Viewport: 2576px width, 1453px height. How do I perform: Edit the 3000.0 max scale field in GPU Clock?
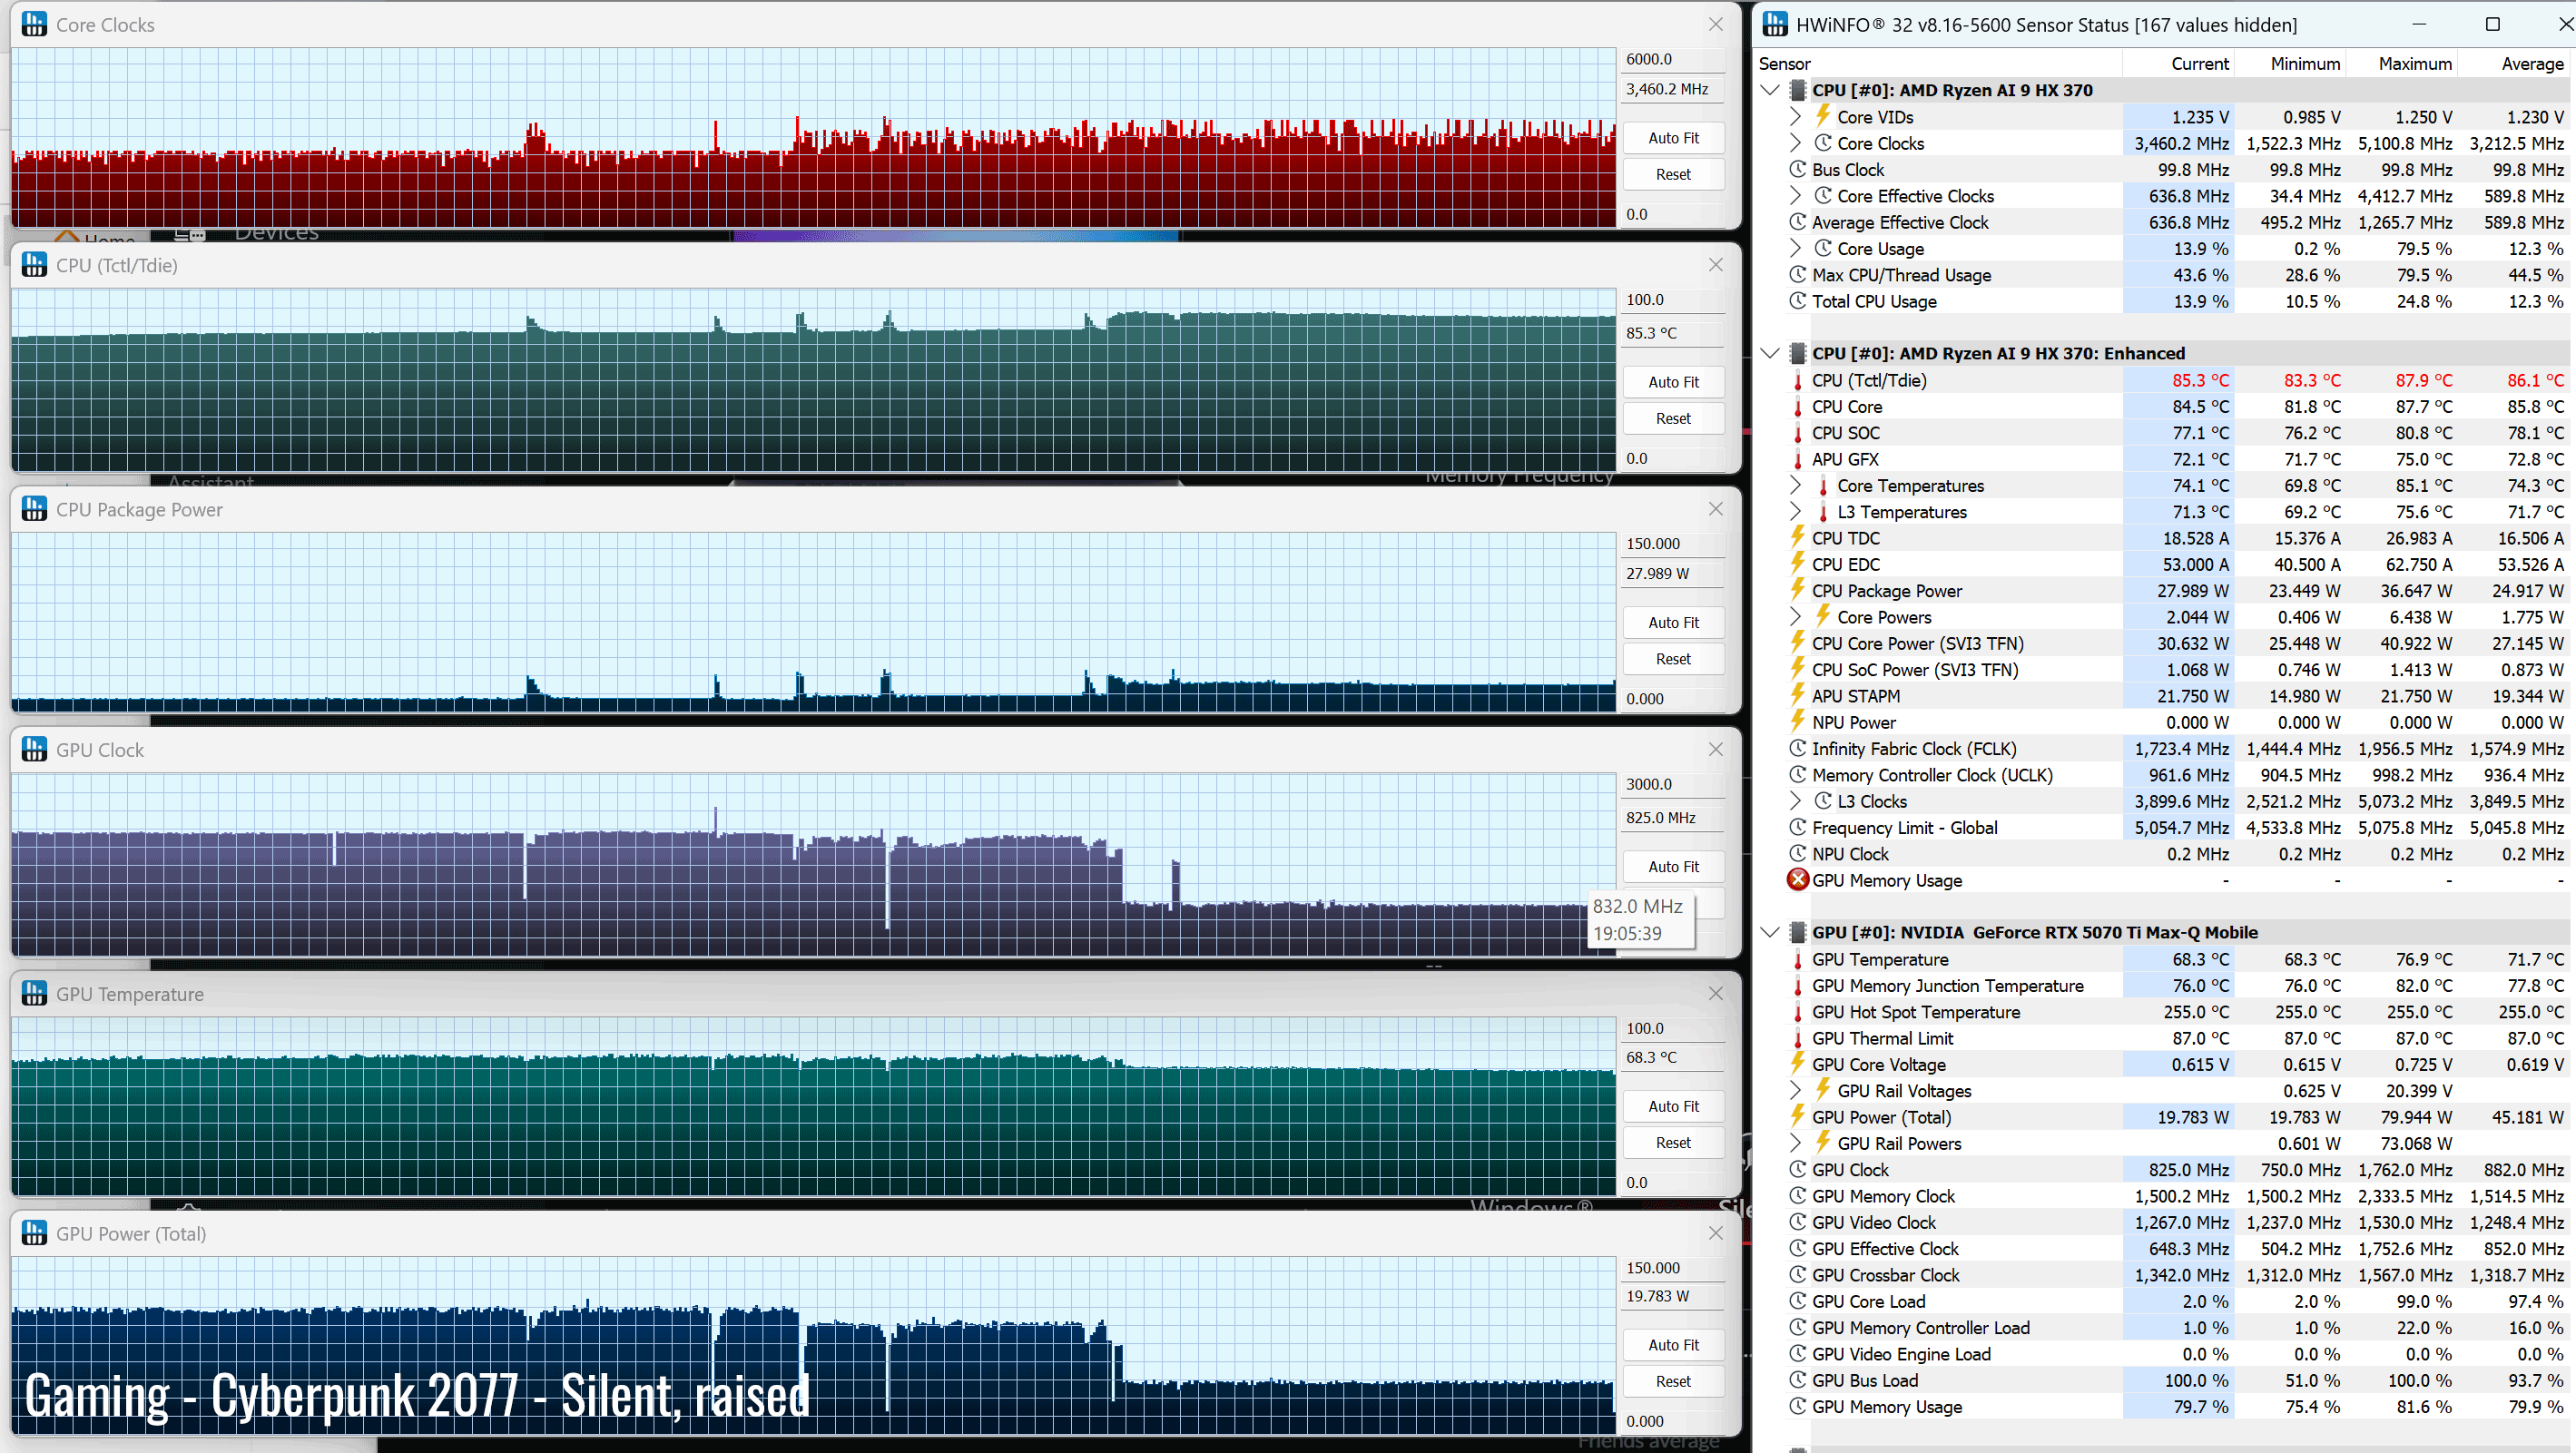[1673, 784]
